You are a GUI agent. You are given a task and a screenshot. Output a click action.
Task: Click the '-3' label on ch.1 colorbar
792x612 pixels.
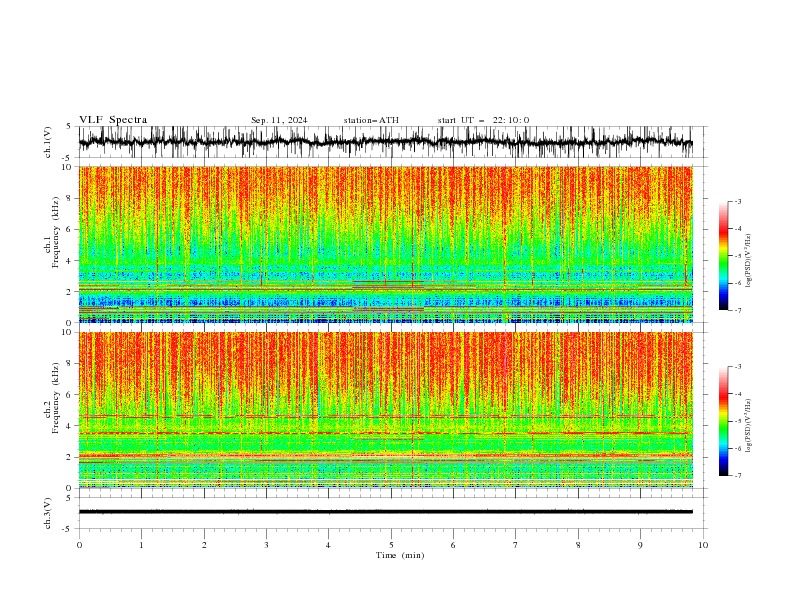click(737, 201)
